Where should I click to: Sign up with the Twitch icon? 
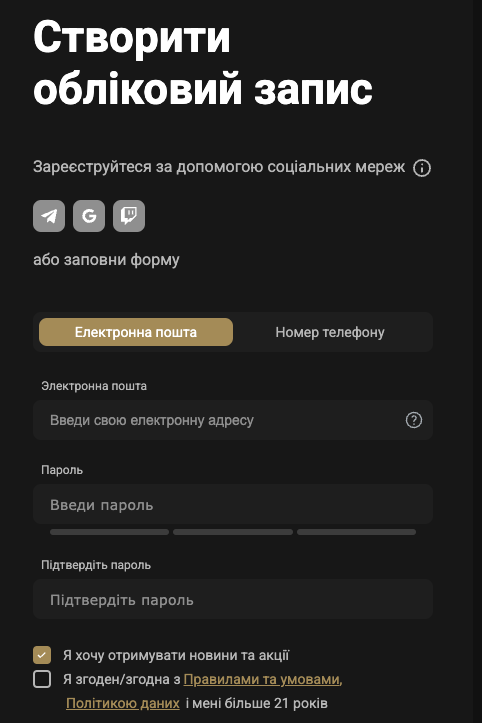coord(129,216)
